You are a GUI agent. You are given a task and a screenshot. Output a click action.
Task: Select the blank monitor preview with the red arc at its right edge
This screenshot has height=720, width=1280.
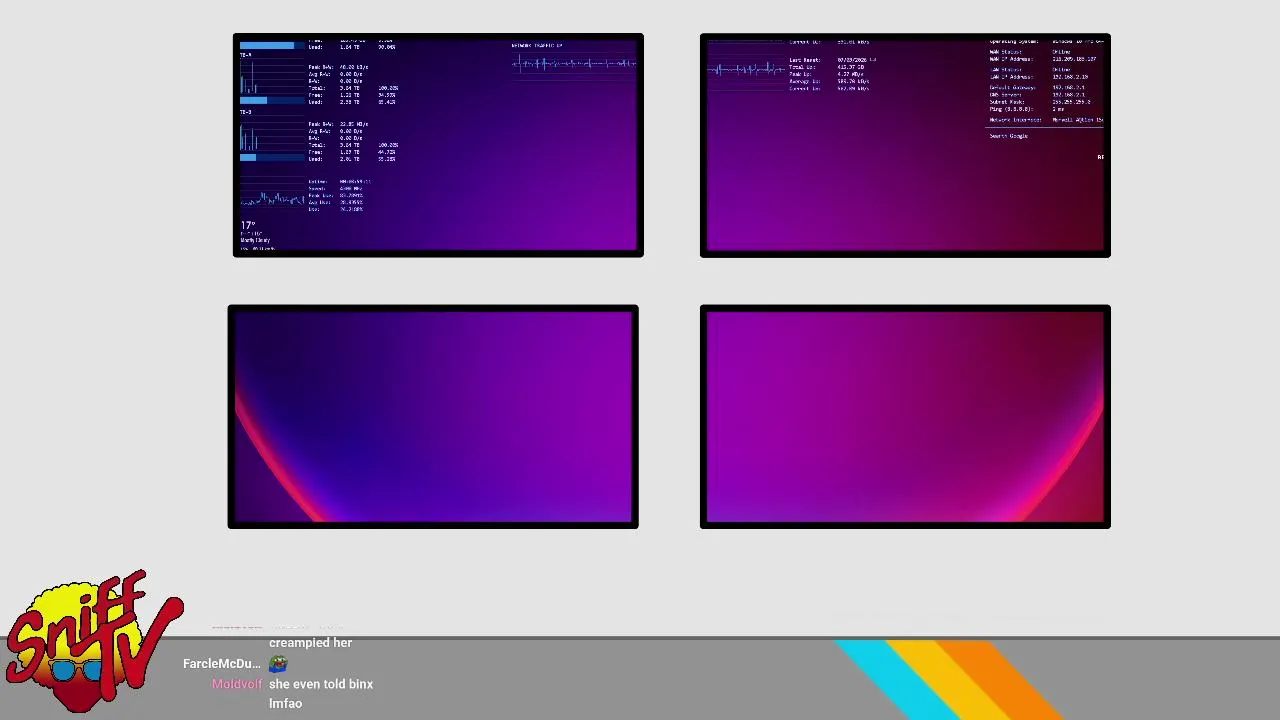[x=905, y=416]
